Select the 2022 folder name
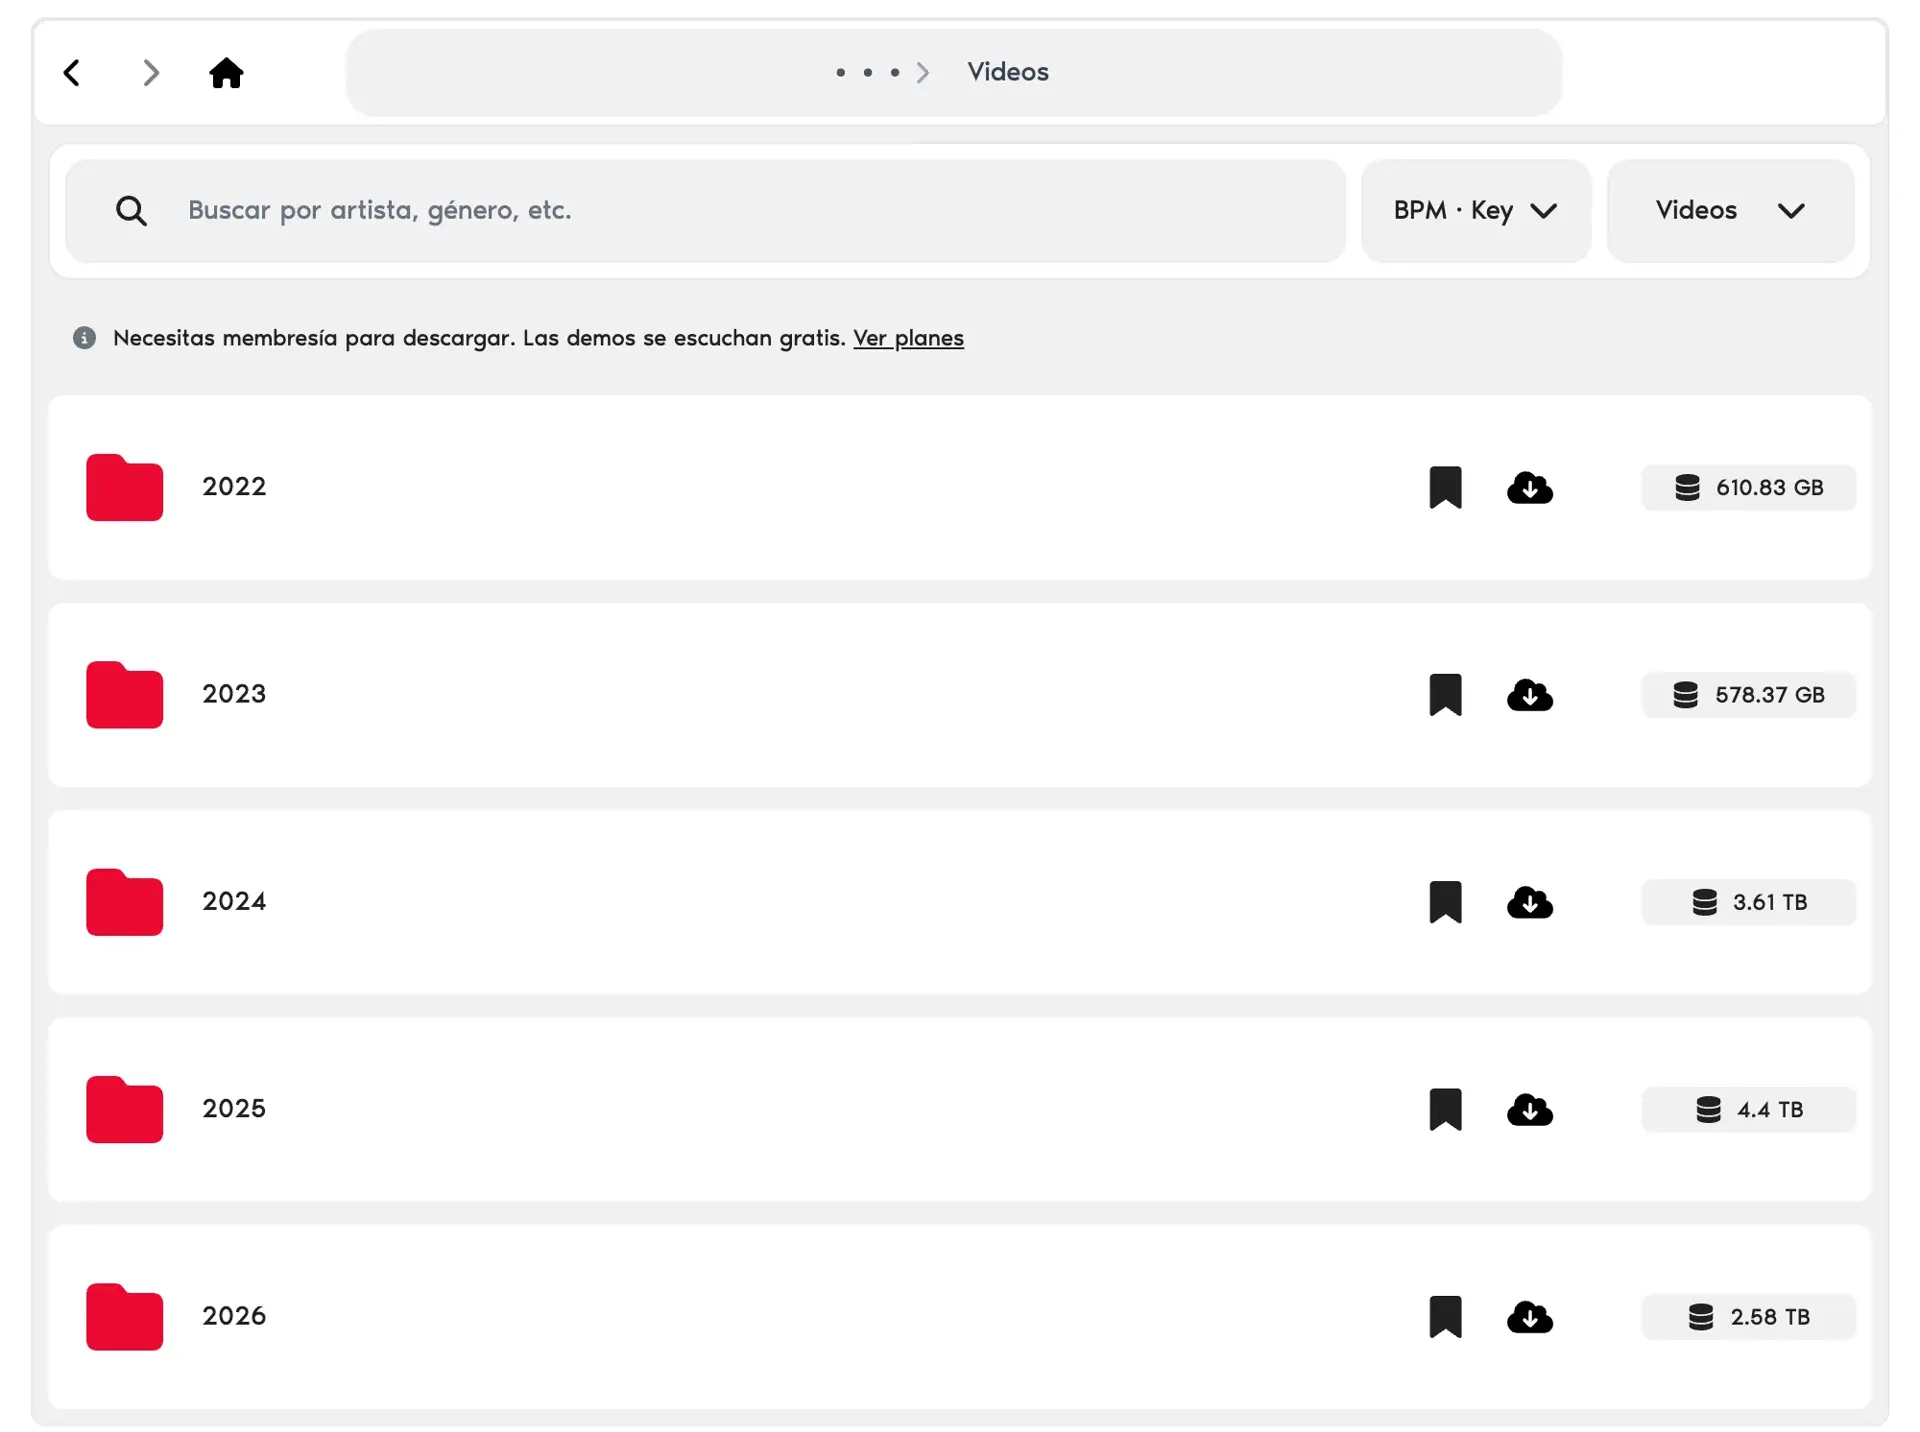The image size is (1920, 1432). 234,486
